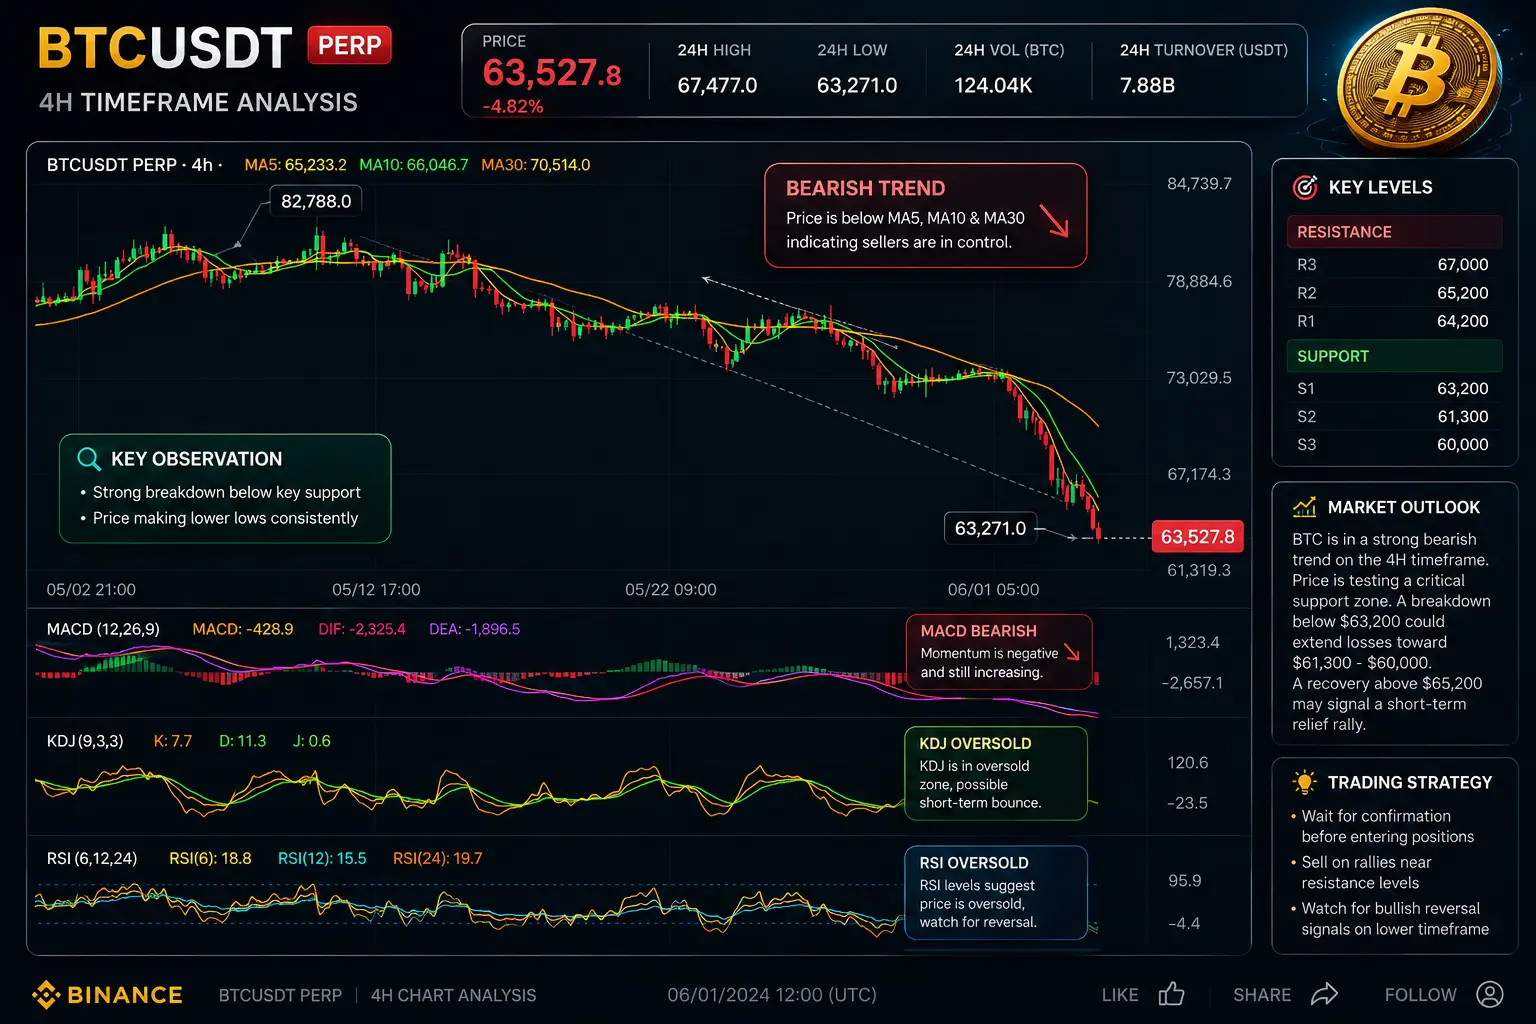This screenshot has width=1536, height=1024.
Task: Click the RSI(12): 15.5 value
Action: pyautogui.click(x=322, y=858)
